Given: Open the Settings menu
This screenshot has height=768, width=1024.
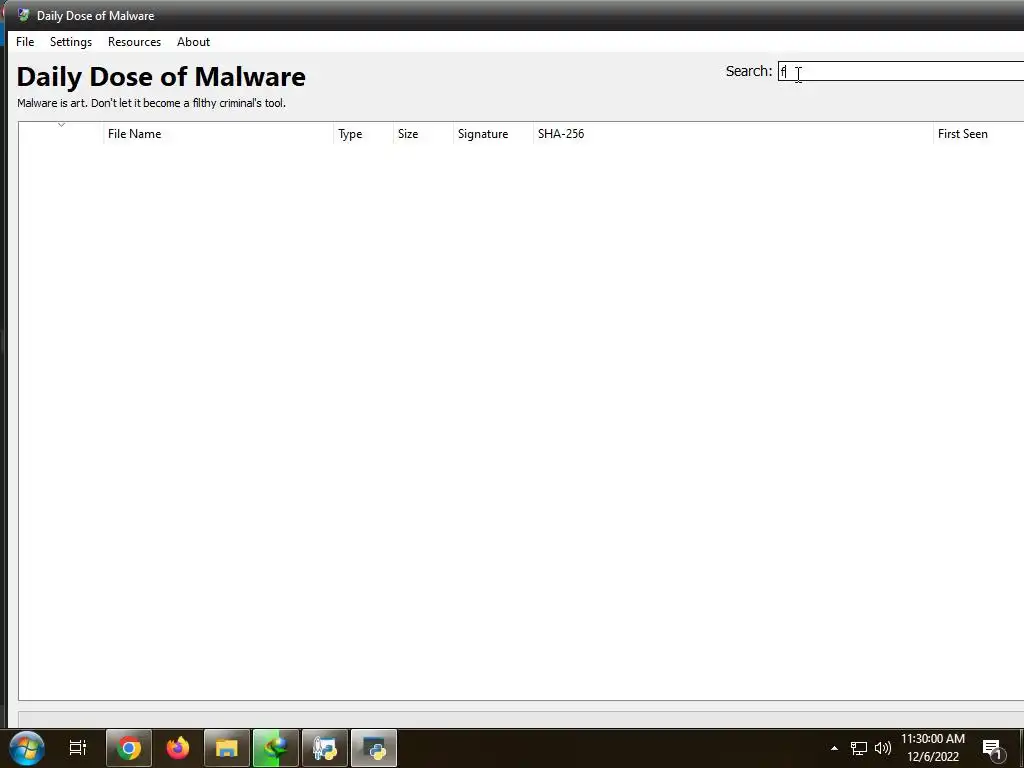Looking at the screenshot, I should tap(71, 42).
